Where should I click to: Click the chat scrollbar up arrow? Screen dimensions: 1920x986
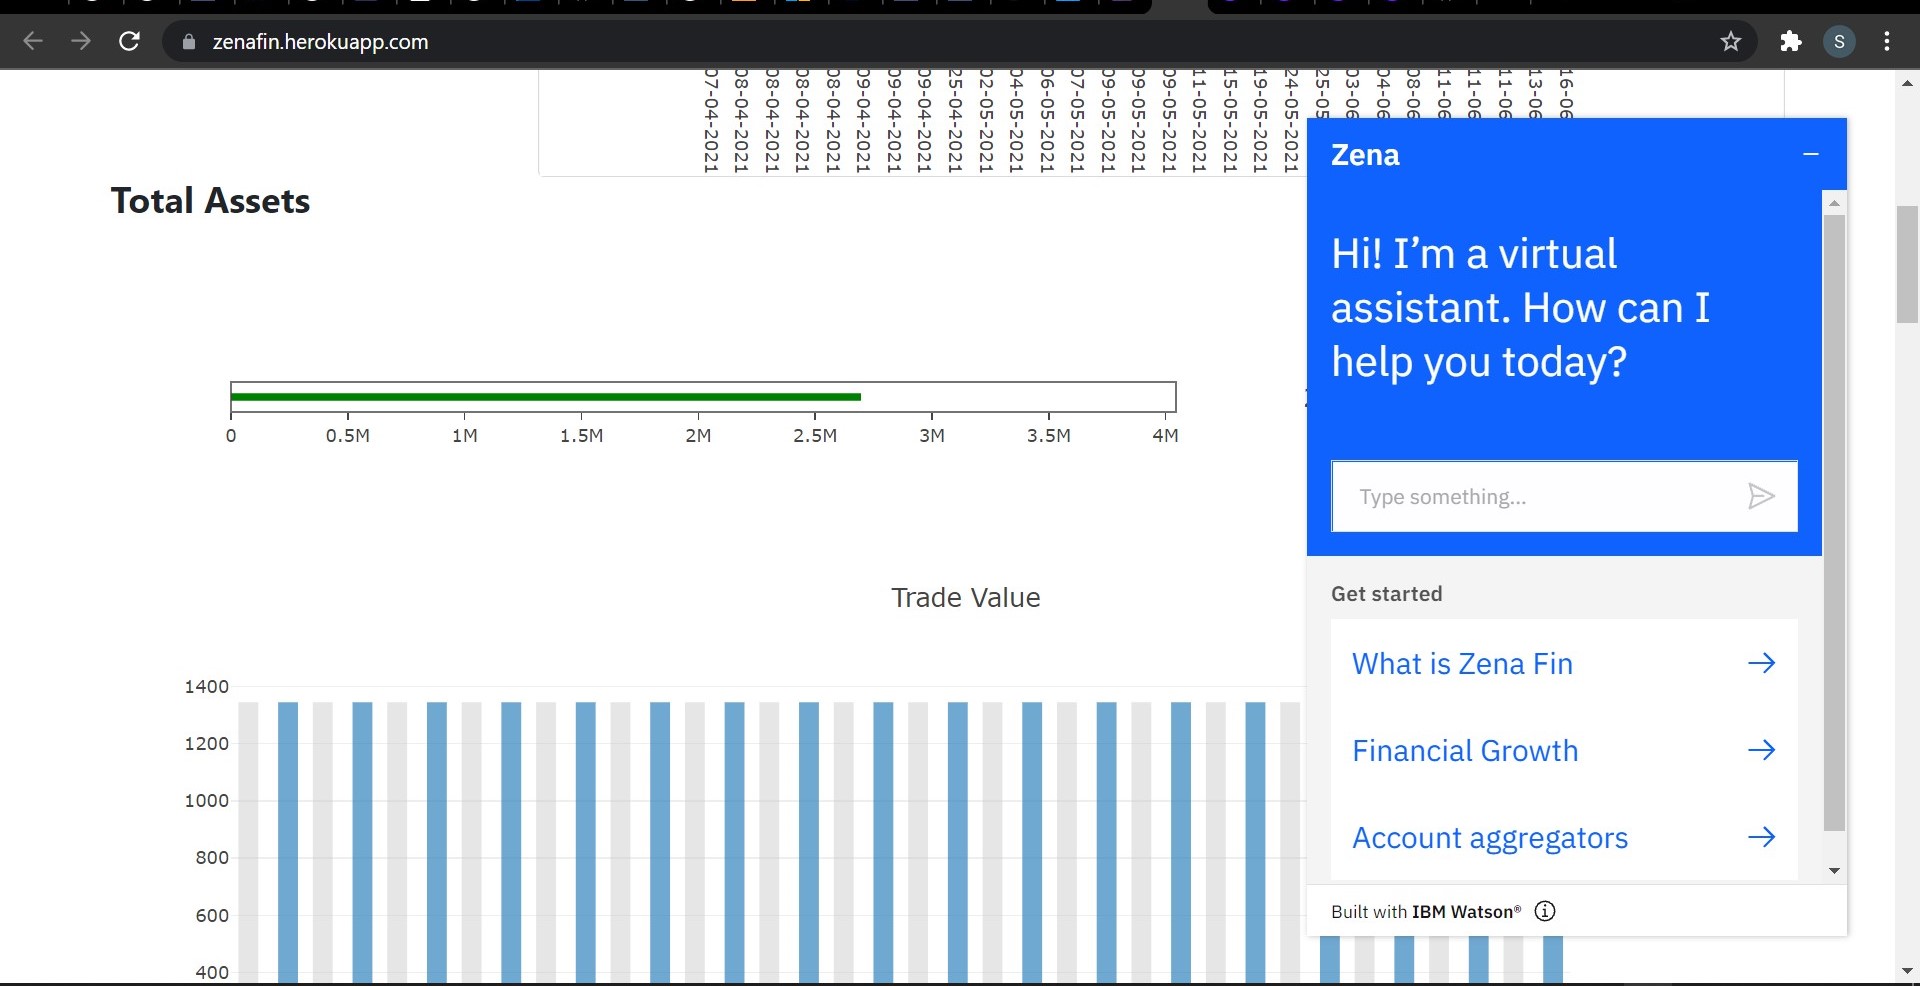pos(1834,203)
